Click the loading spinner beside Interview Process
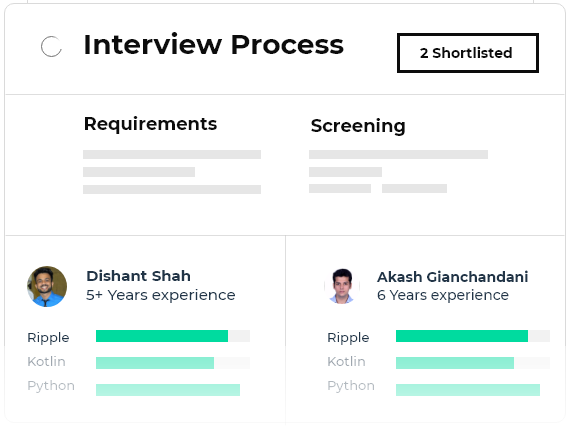The height and width of the screenshot is (441, 573). coord(51,46)
